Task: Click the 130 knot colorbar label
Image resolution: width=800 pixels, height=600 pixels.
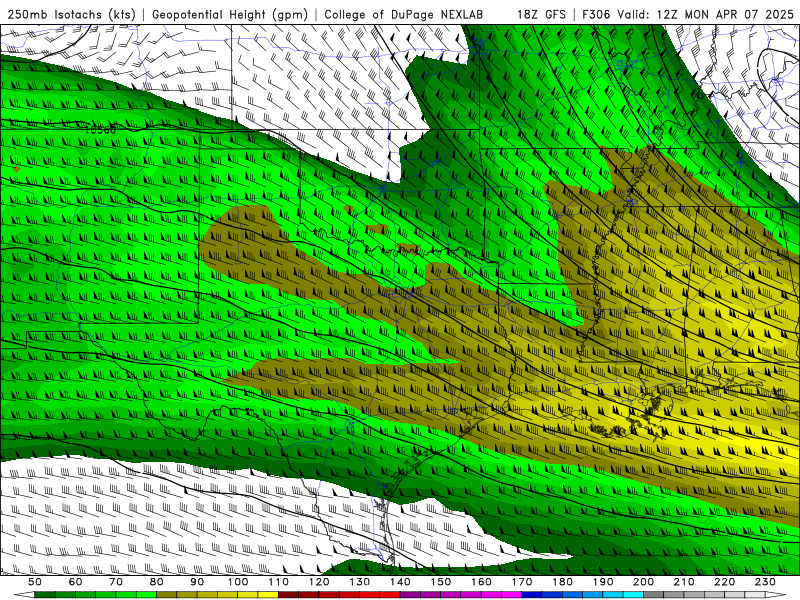Action: click(359, 582)
